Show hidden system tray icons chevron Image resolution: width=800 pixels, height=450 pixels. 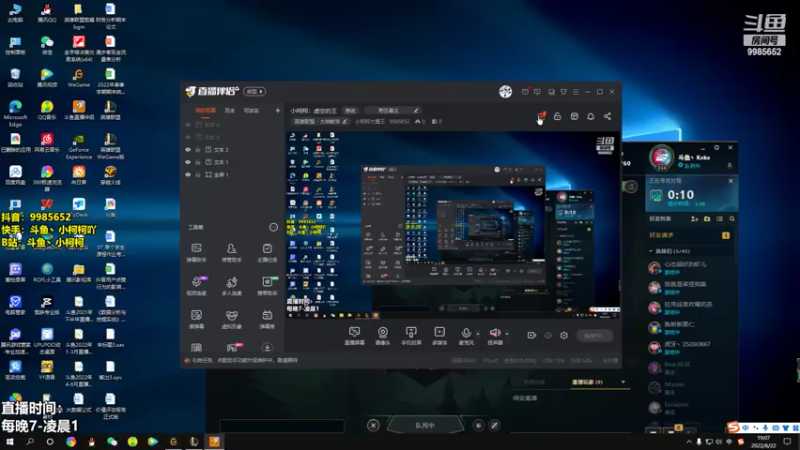coord(689,442)
